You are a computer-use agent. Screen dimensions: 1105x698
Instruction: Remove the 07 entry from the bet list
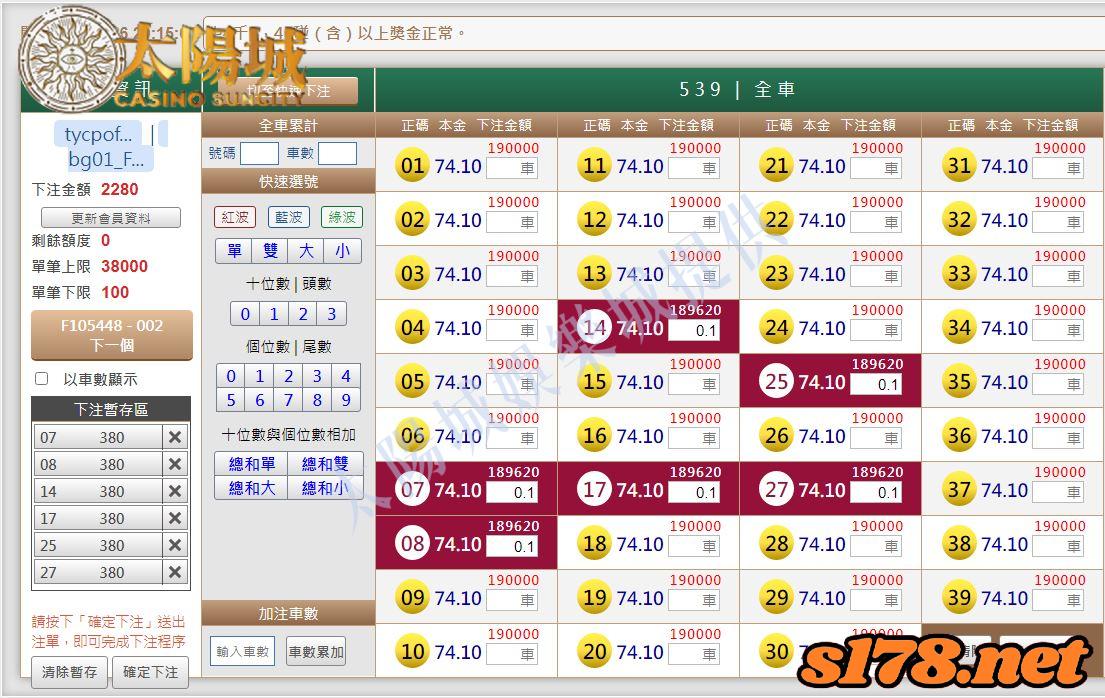pos(175,437)
